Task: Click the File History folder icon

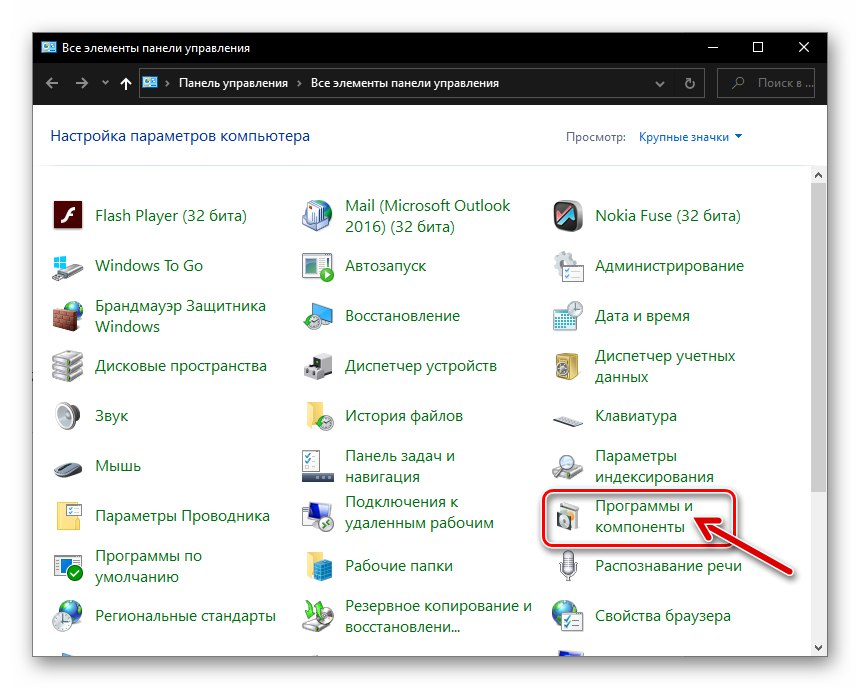Action: coord(317,416)
